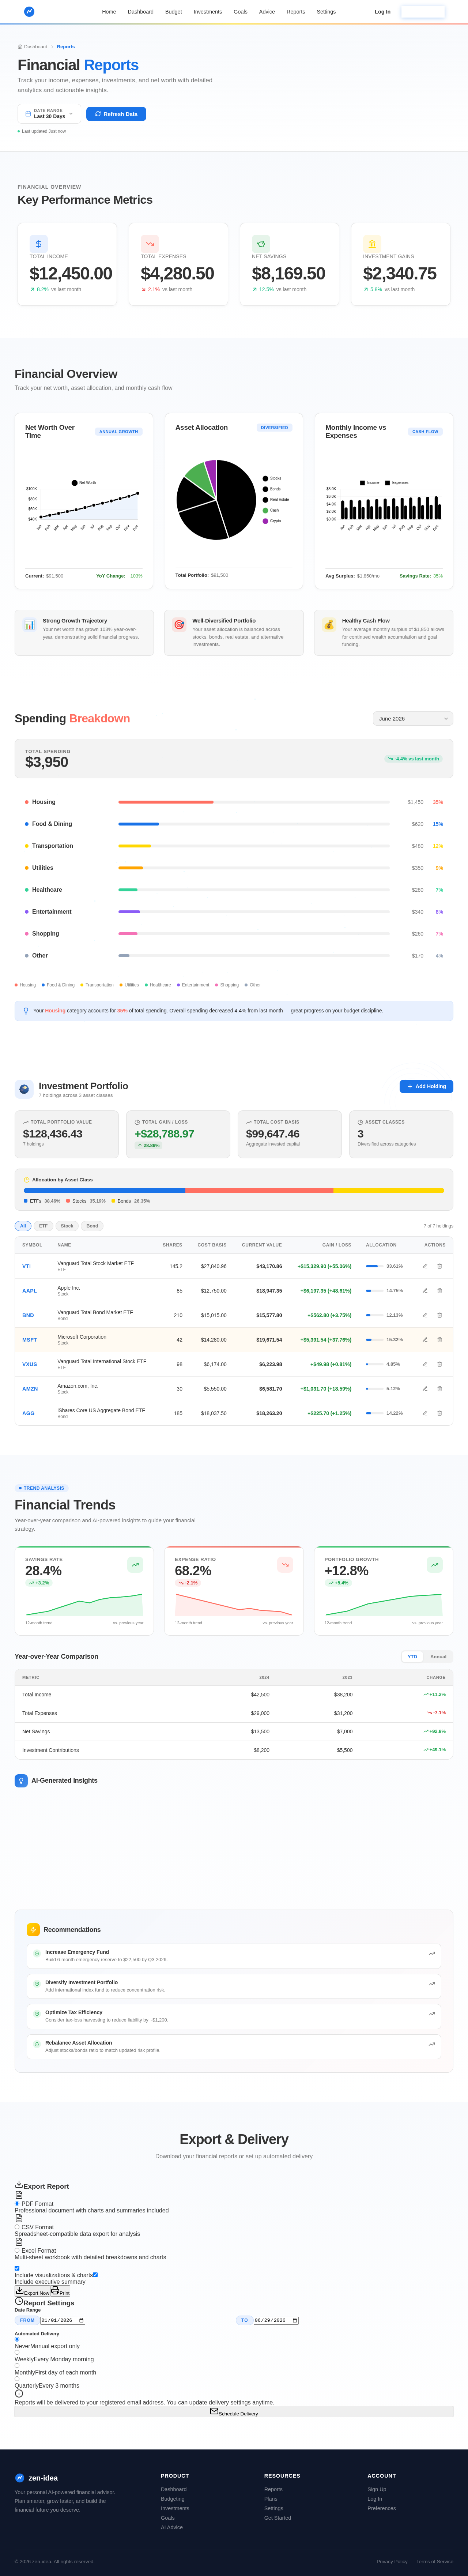Viewport: 468px width, 2576px height.
Task: Open the Reports tab in top navigation
Action: pyautogui.click(x=296, y=12)
